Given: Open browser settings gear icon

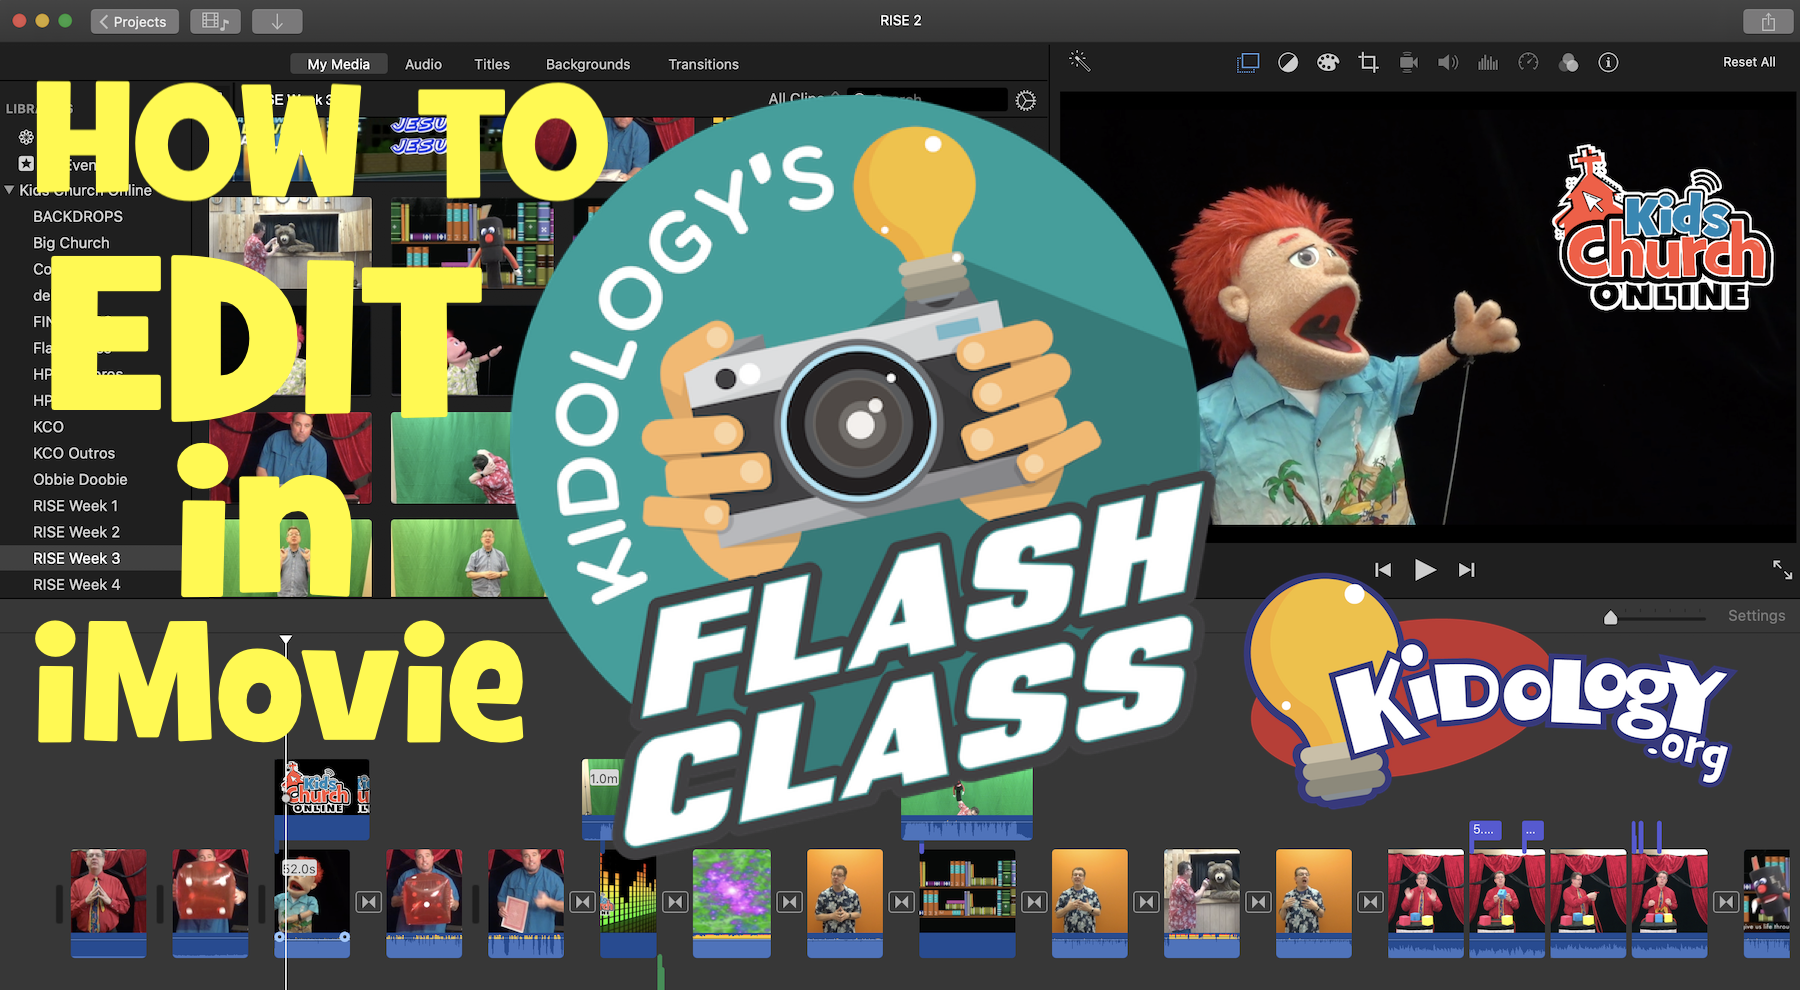Looking at the screenshot, I should pyautogui.click(x=1025, y=100).
